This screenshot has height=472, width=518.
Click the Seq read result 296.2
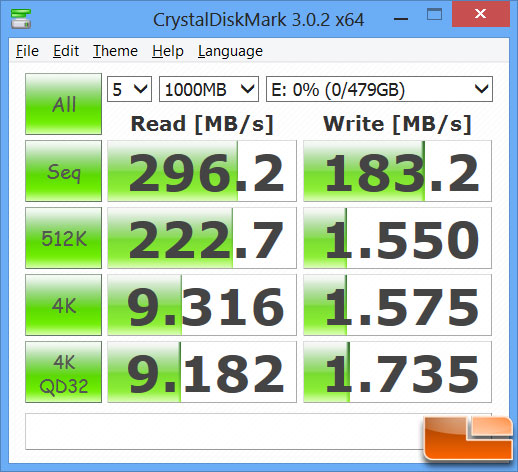point(202,171)
